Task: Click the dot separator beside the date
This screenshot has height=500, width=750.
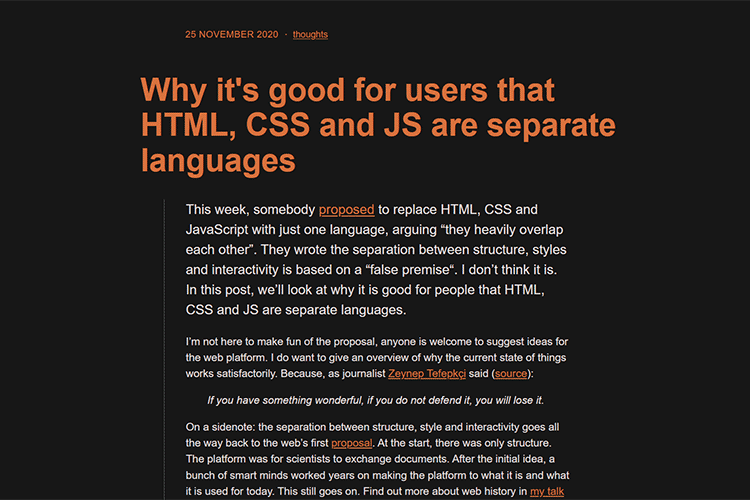Action: coord(286,35)
